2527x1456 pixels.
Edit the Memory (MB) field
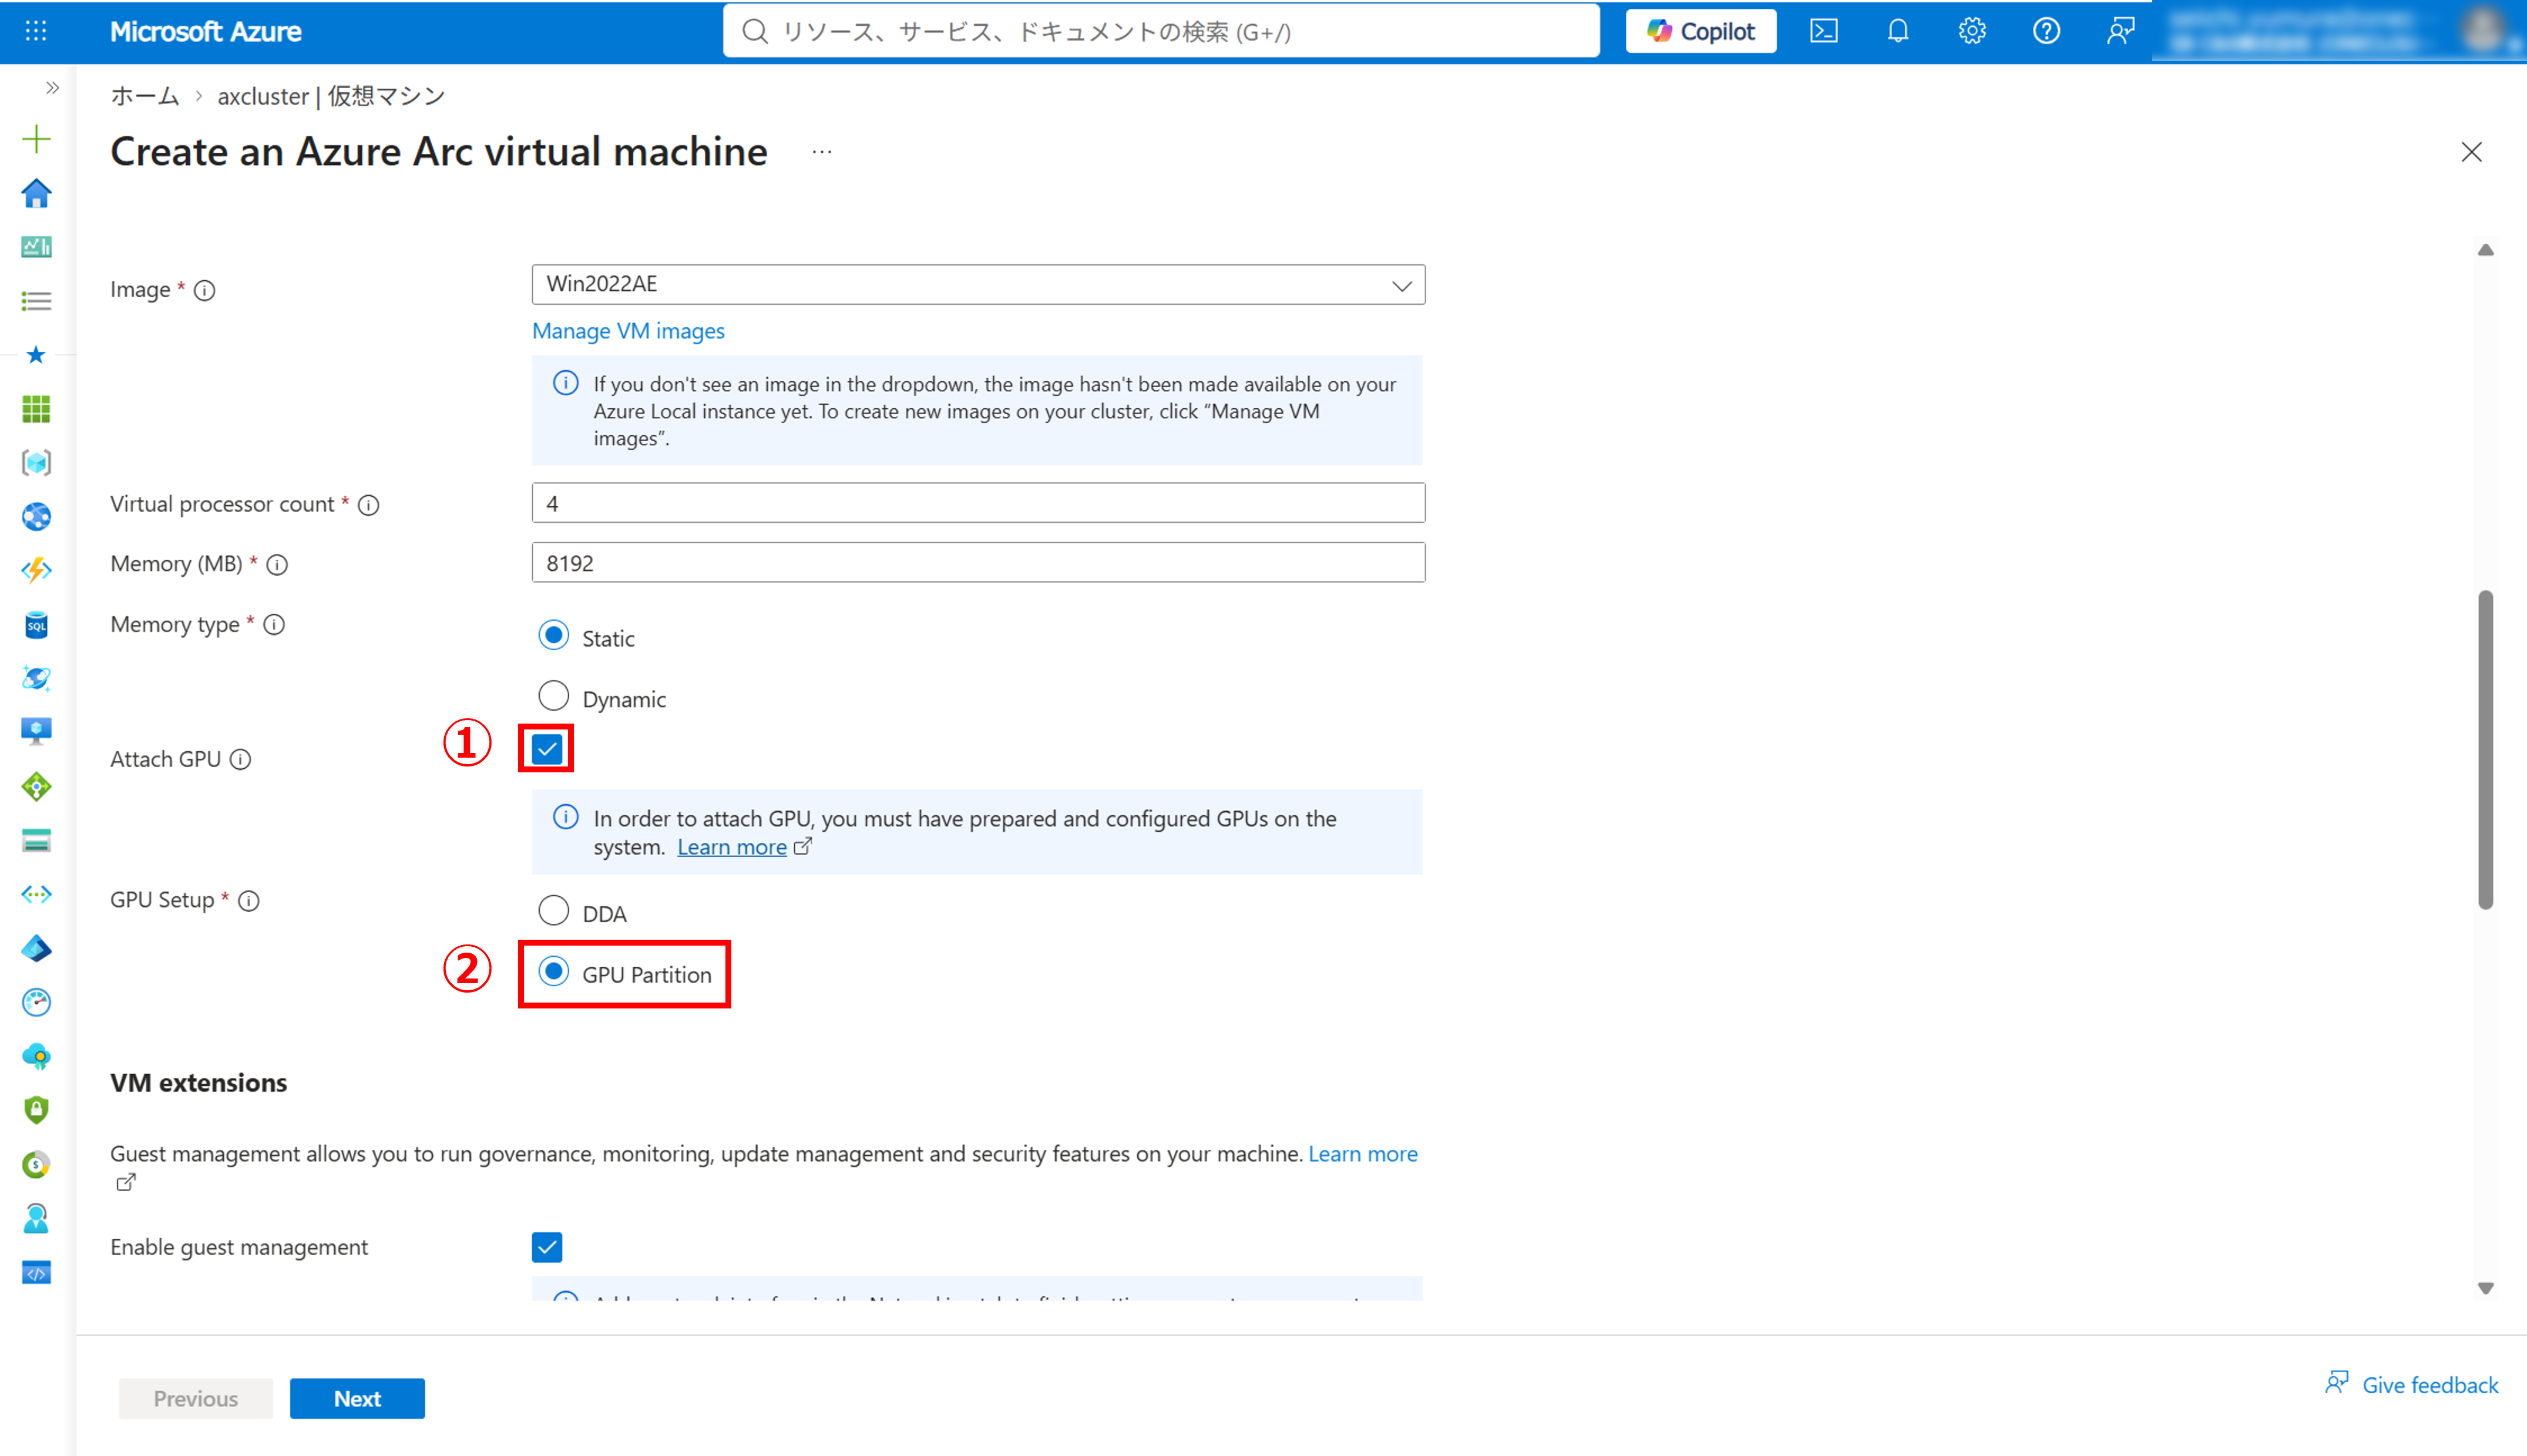click(x=978, y=563)
